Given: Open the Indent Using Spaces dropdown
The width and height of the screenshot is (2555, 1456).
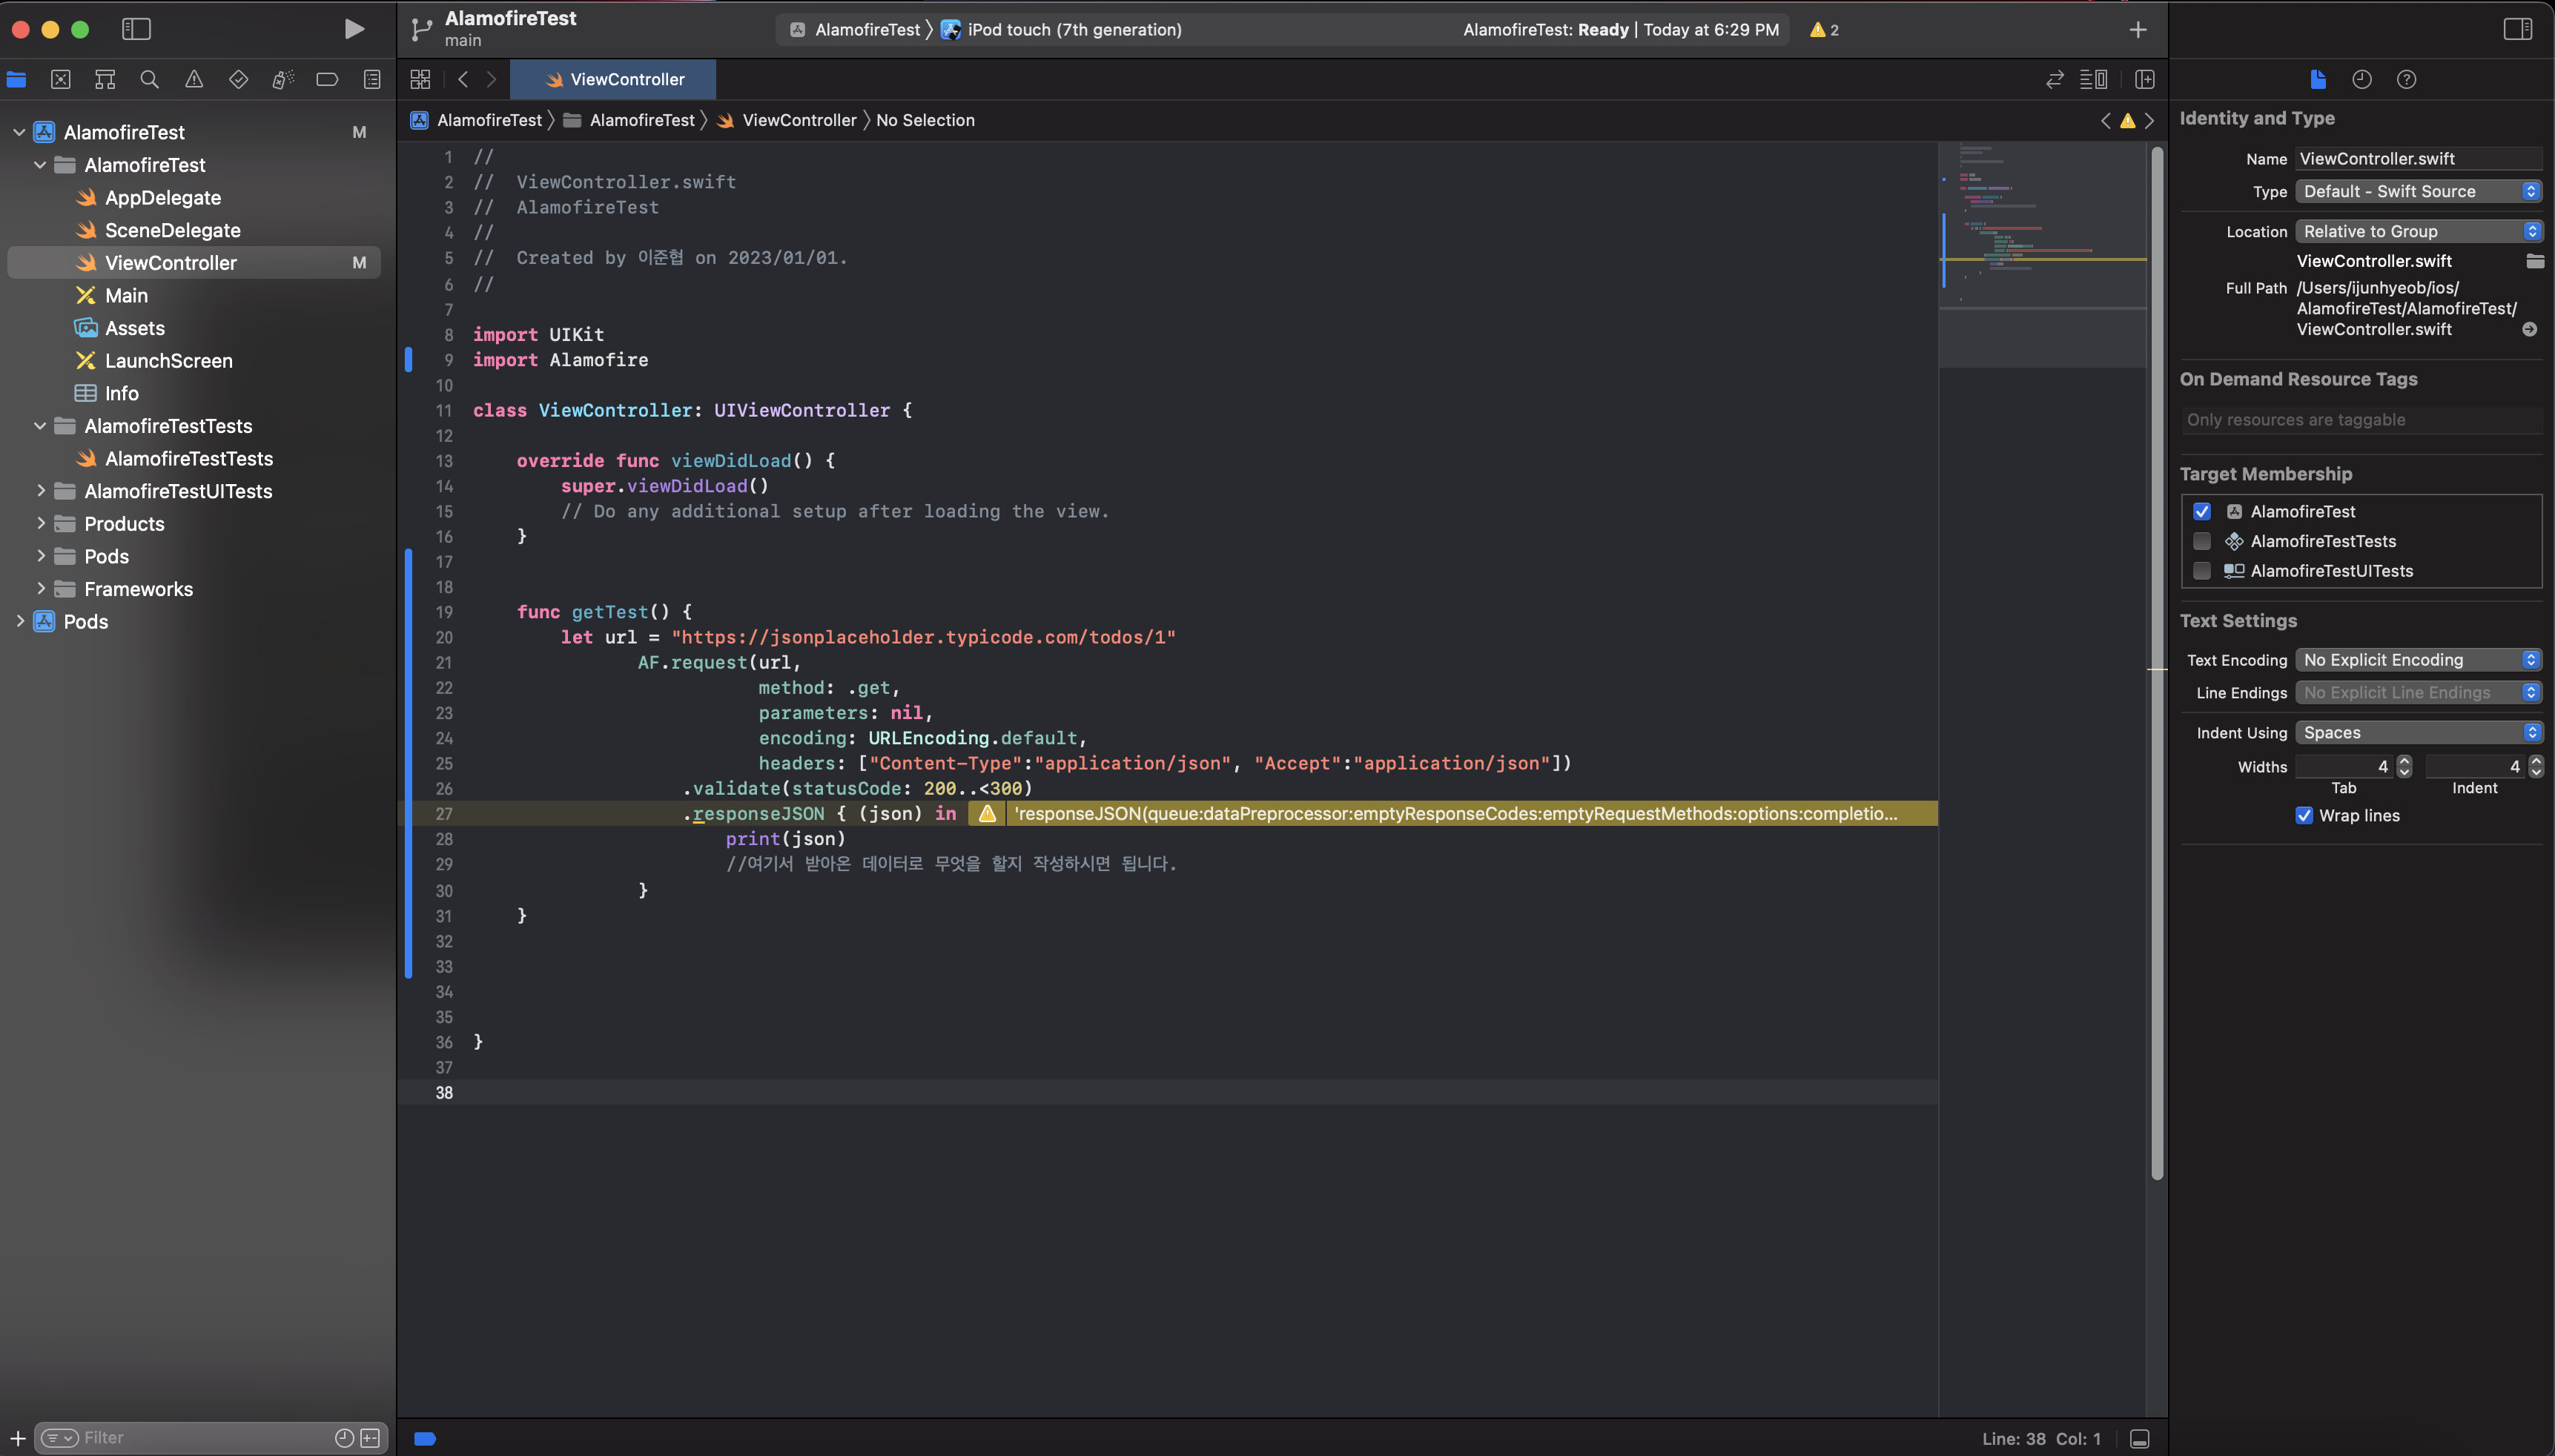Looking at the screenshot, I should (2418, 733).
